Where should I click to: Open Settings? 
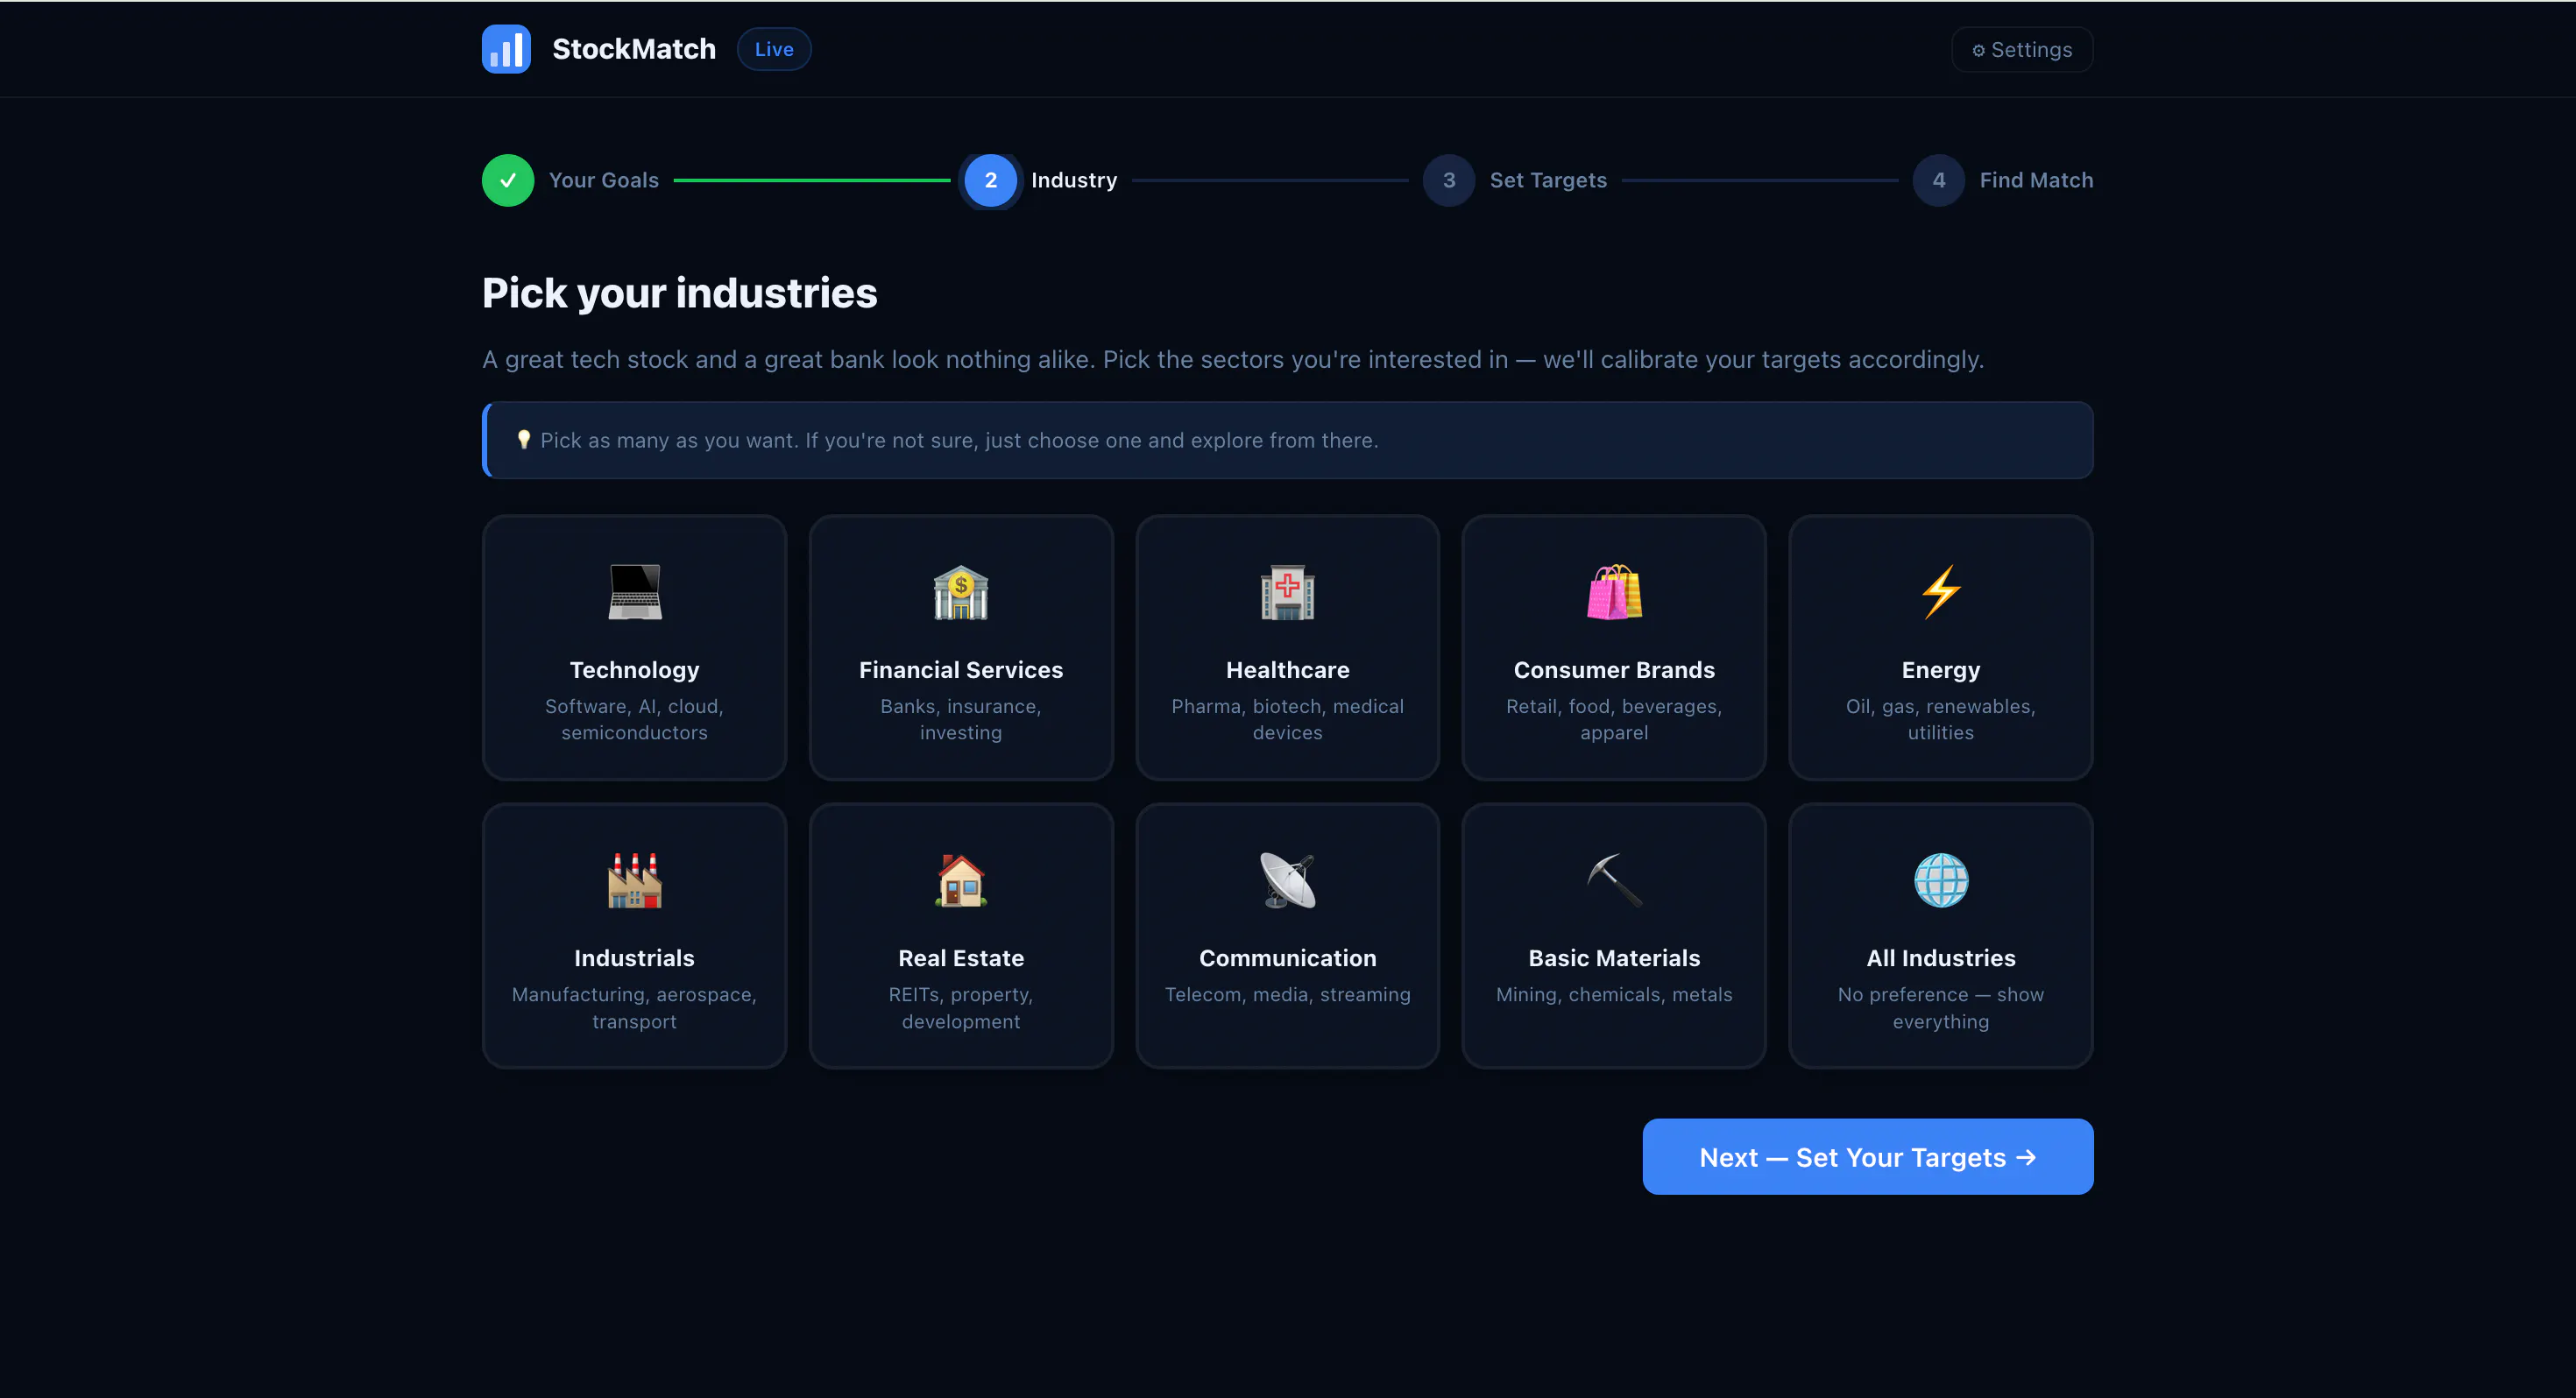pos(2022,49)
